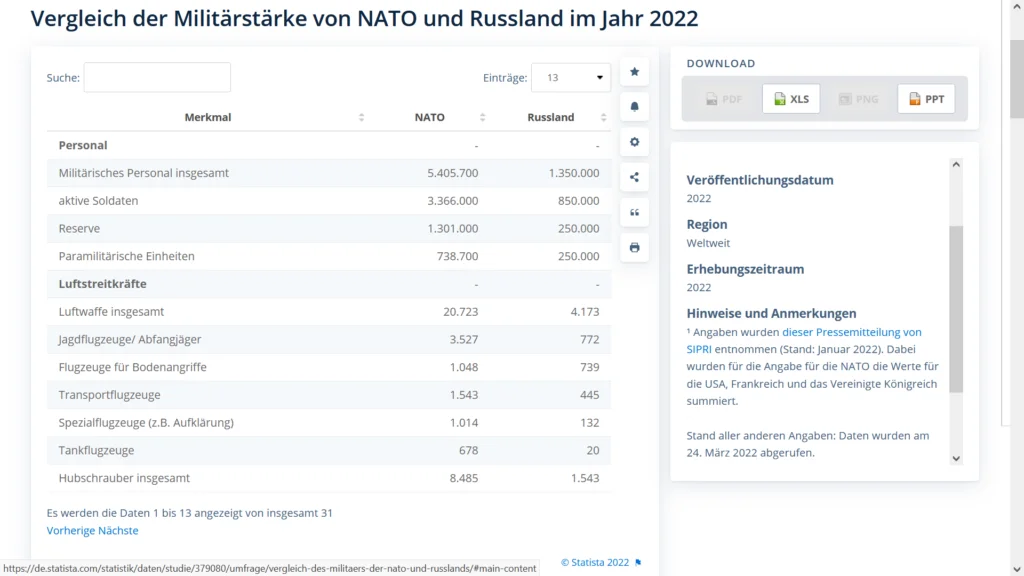This screenshot has width=1024, height=576.
Task: Click the quotation citation icon
Action: [x=634, y=212]
